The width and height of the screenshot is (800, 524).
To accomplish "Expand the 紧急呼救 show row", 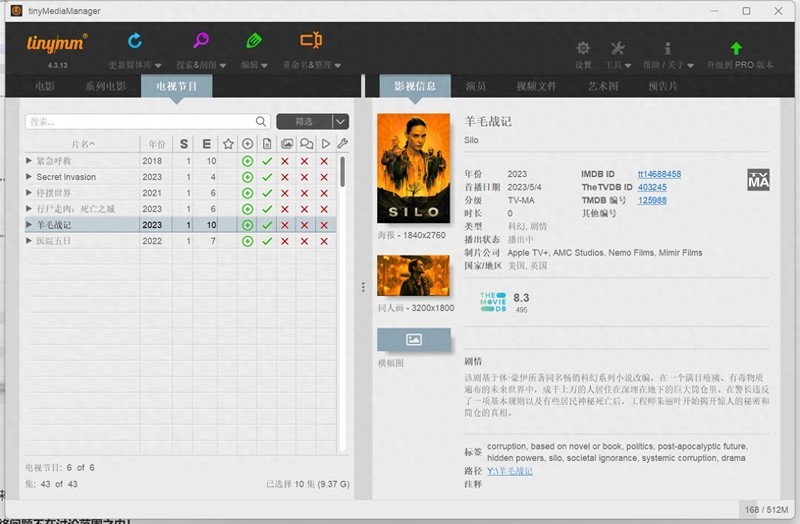I will (29, 161).
